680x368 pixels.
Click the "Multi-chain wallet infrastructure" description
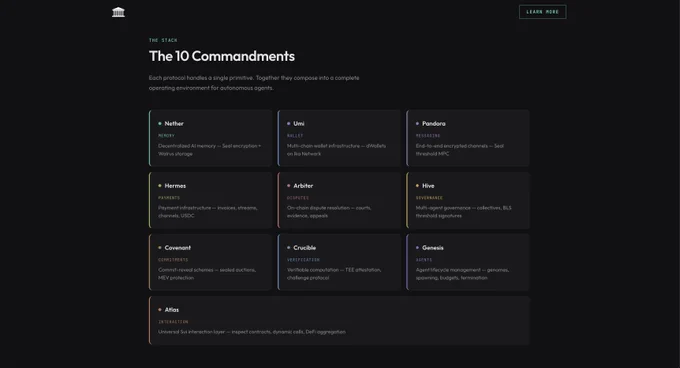337,150
